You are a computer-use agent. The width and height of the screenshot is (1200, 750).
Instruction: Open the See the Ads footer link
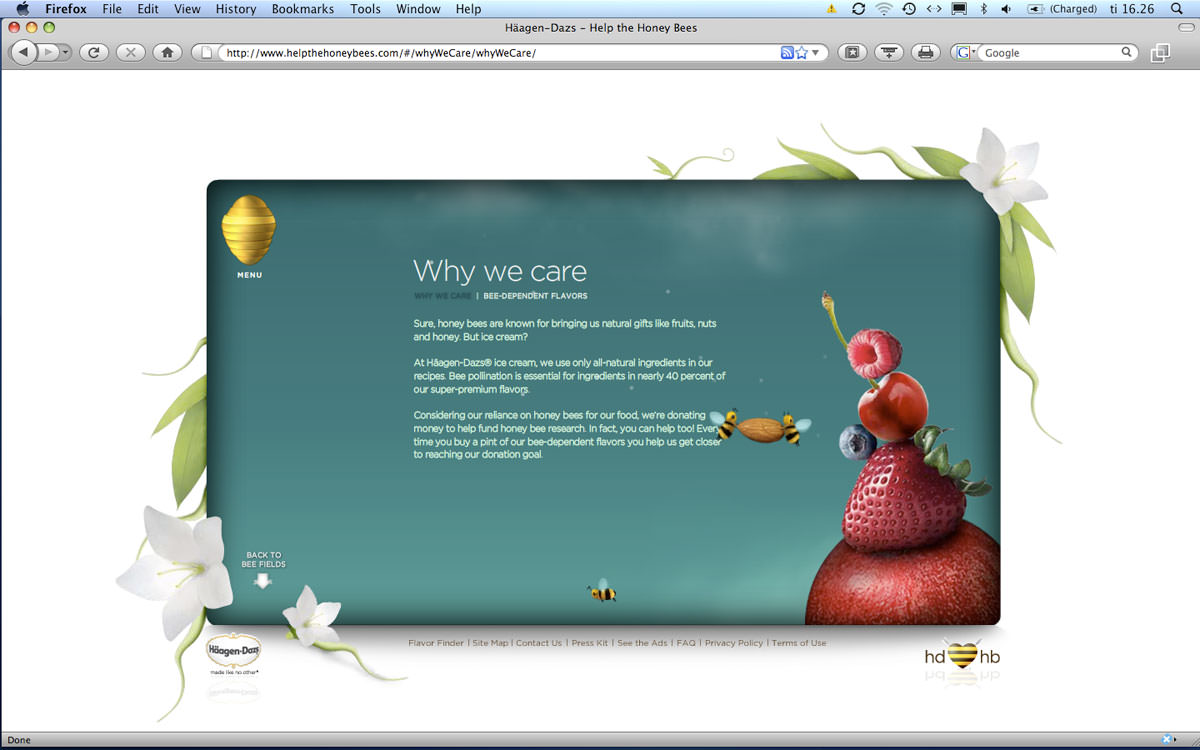(642, 643)
